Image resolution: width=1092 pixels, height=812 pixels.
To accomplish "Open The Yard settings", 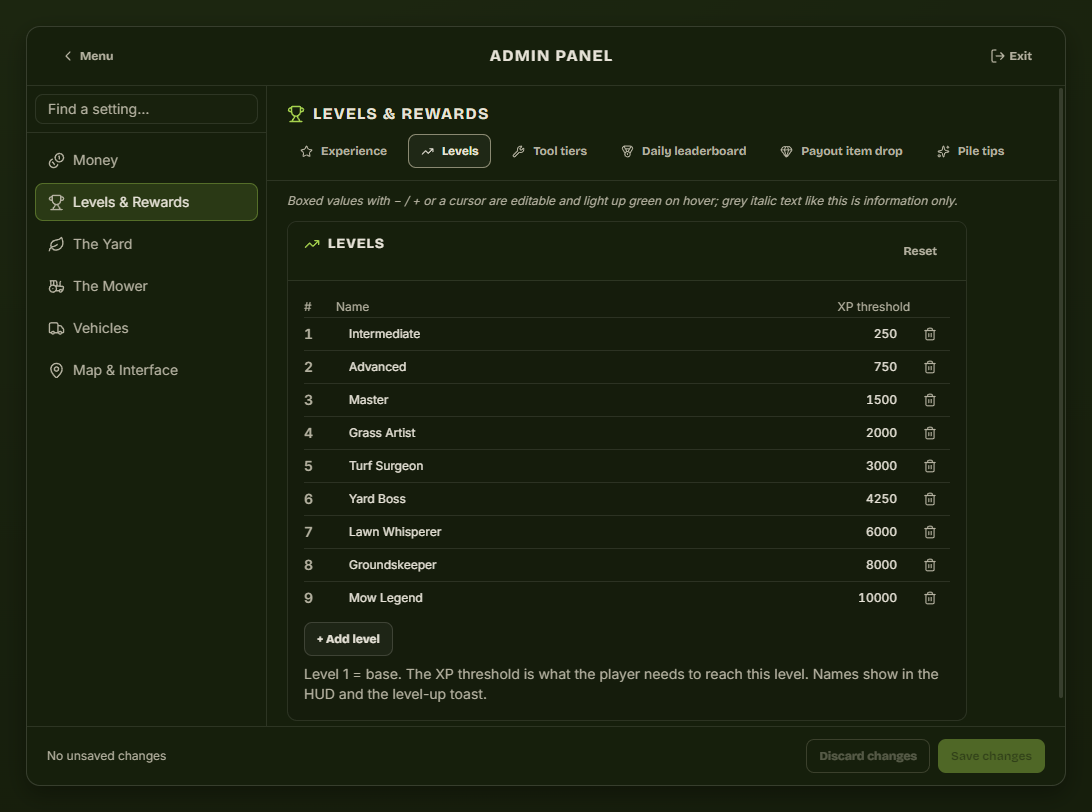I will pyautogui.click(x=146, y=244).
